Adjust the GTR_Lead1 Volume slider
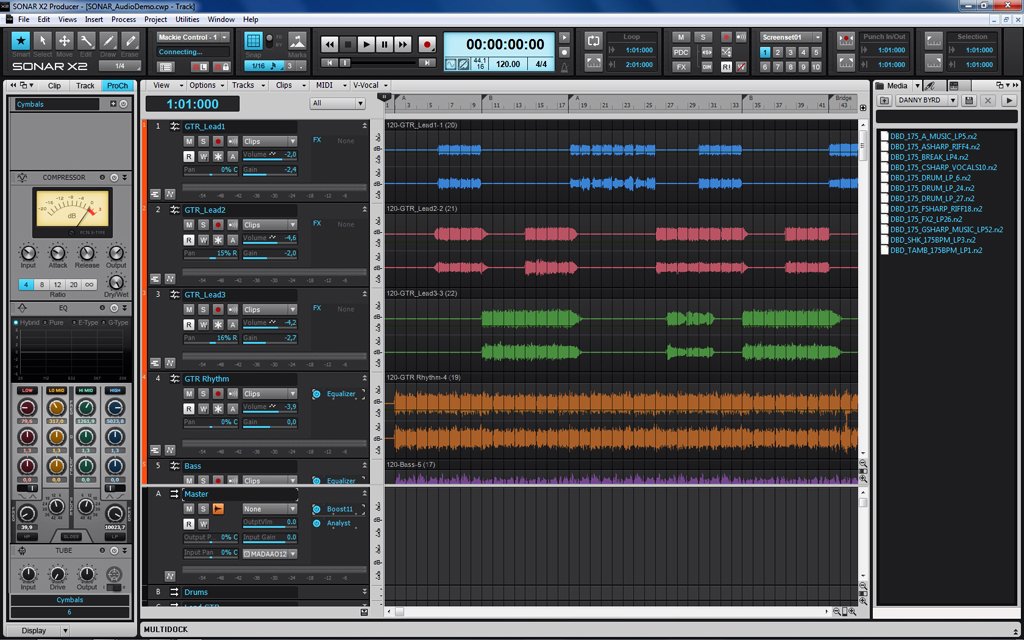 (270, 155)
